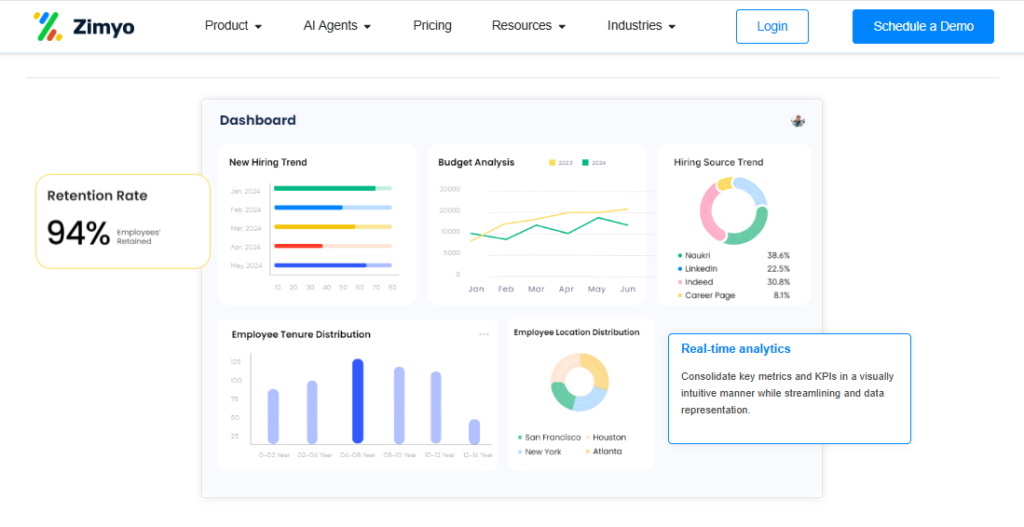1024x527 pixels.
Task: Click the Apr. 2024 red hiring bar
Action: coord(333,246)
